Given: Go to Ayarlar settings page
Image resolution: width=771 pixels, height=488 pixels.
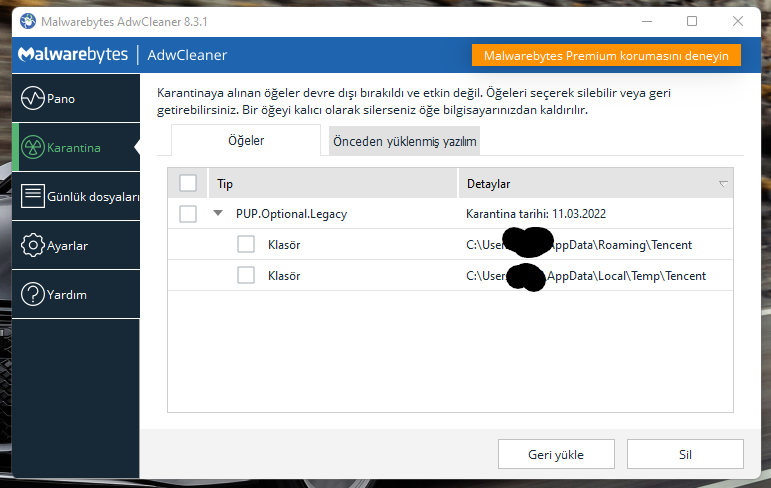Looking at the screenshot, I should 76,245.
